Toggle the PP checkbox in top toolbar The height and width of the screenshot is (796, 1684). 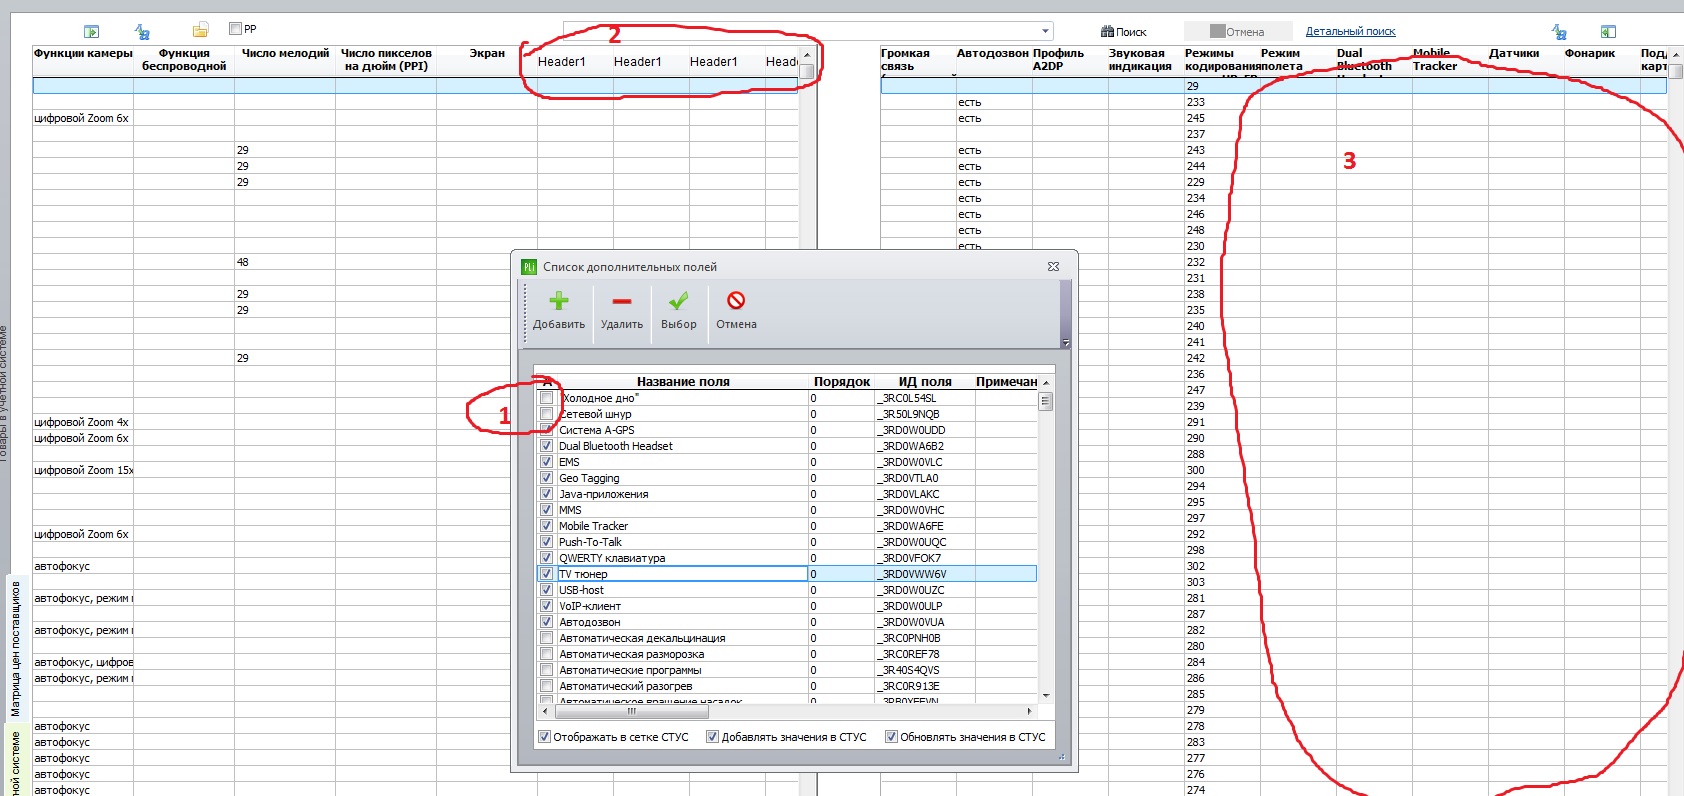[236, 29]
